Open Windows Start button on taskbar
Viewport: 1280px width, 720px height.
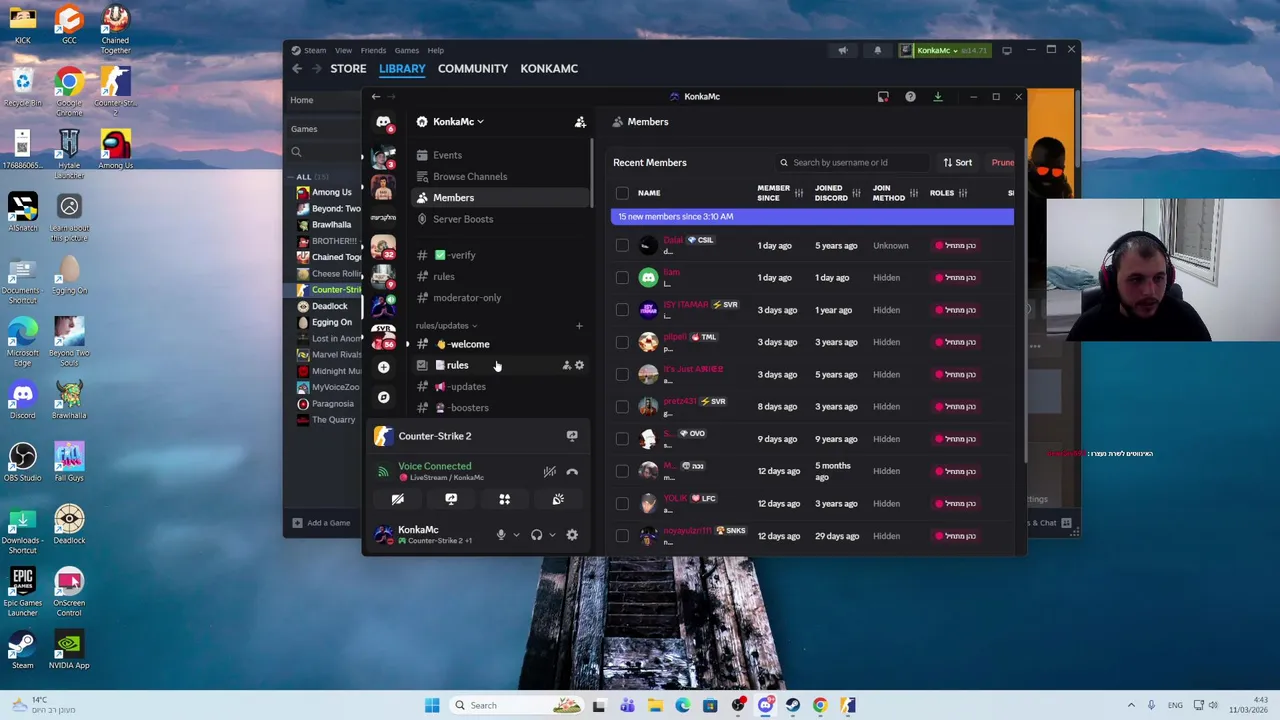pos(432,705)
